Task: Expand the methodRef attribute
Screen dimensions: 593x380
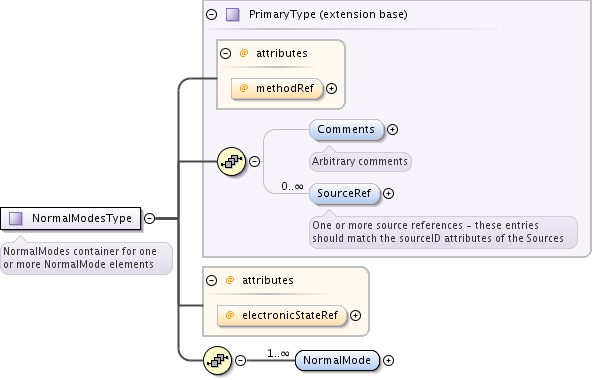Action: coord(331,88)
